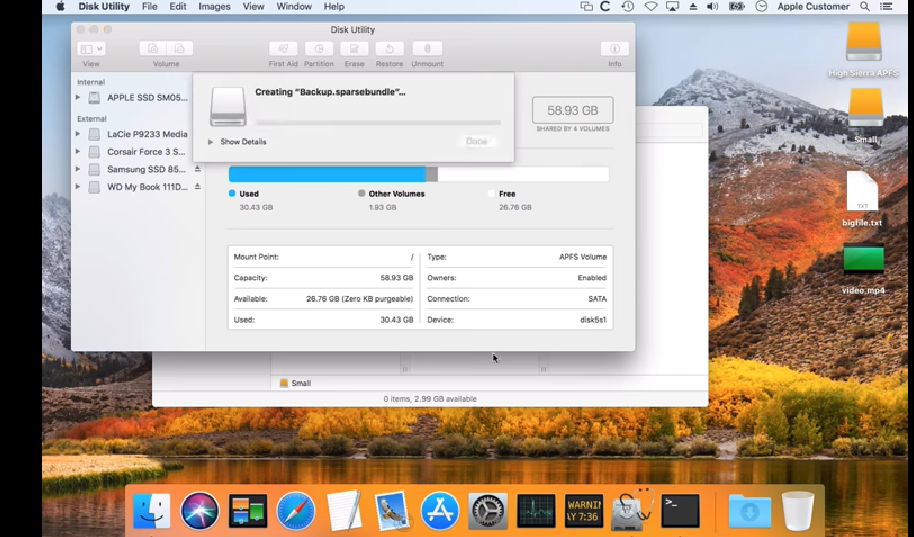
Task: Open the bigfile.txt desktop file
Action: pyautogui.click(x=862, y=193)
